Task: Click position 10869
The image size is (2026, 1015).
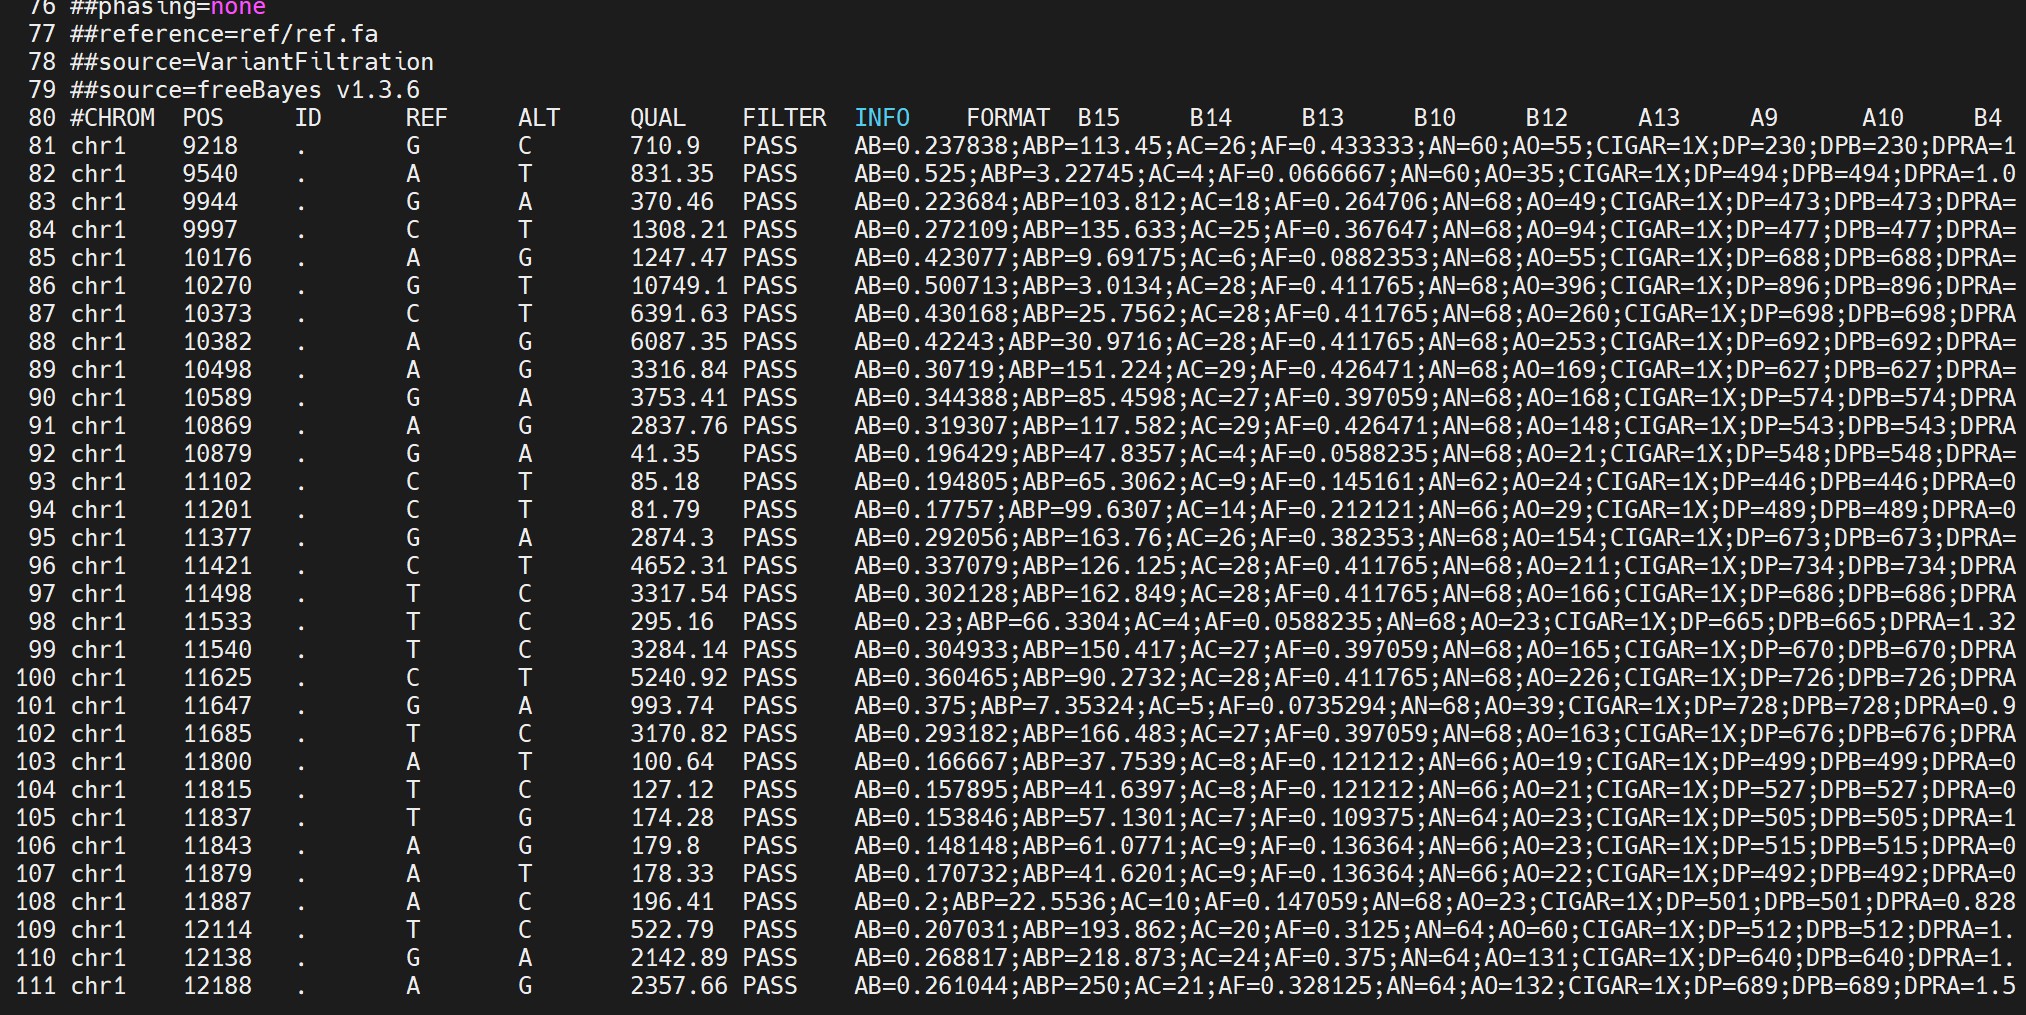Action: 217,426
